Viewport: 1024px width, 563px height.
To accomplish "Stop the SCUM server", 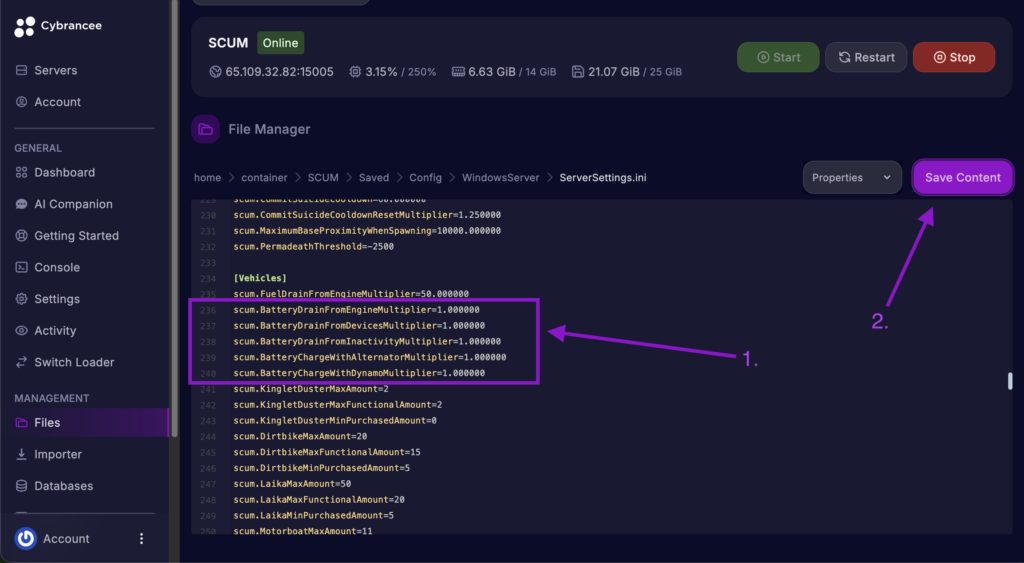I will 954,57.
